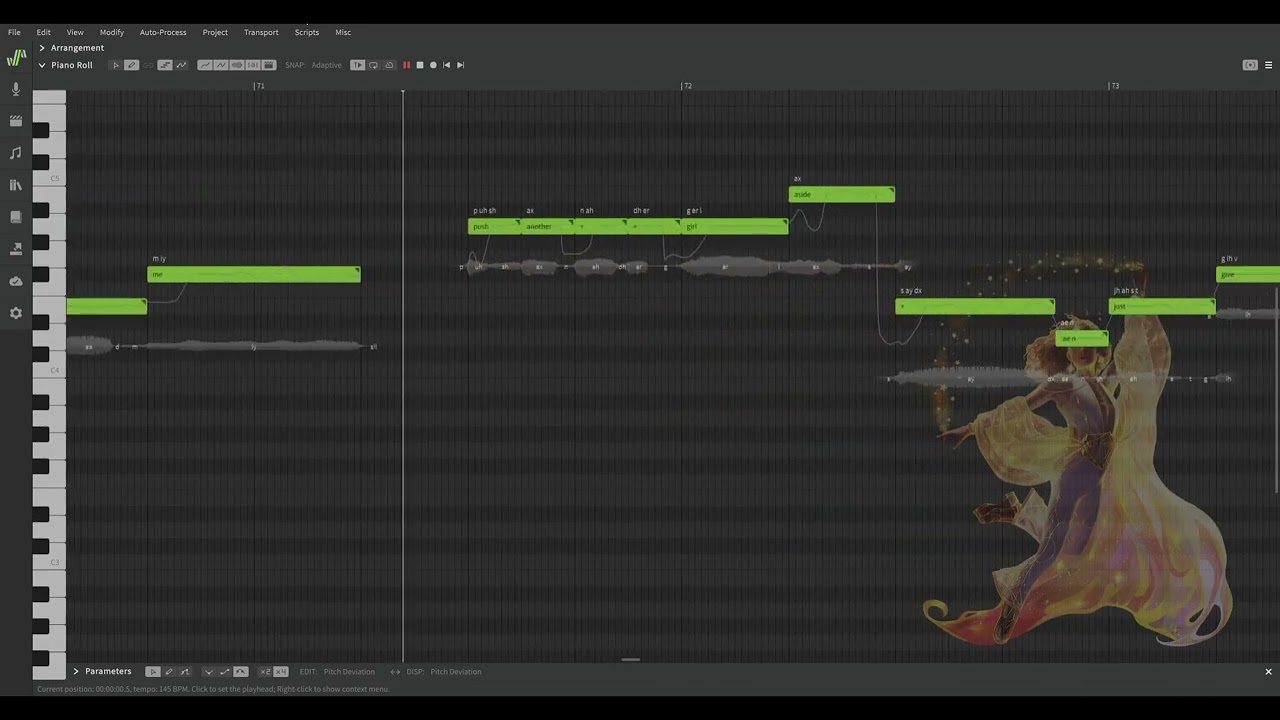Expand the Arrangement panel
The width and height of the screenshot is (1280, 720).
42,48
